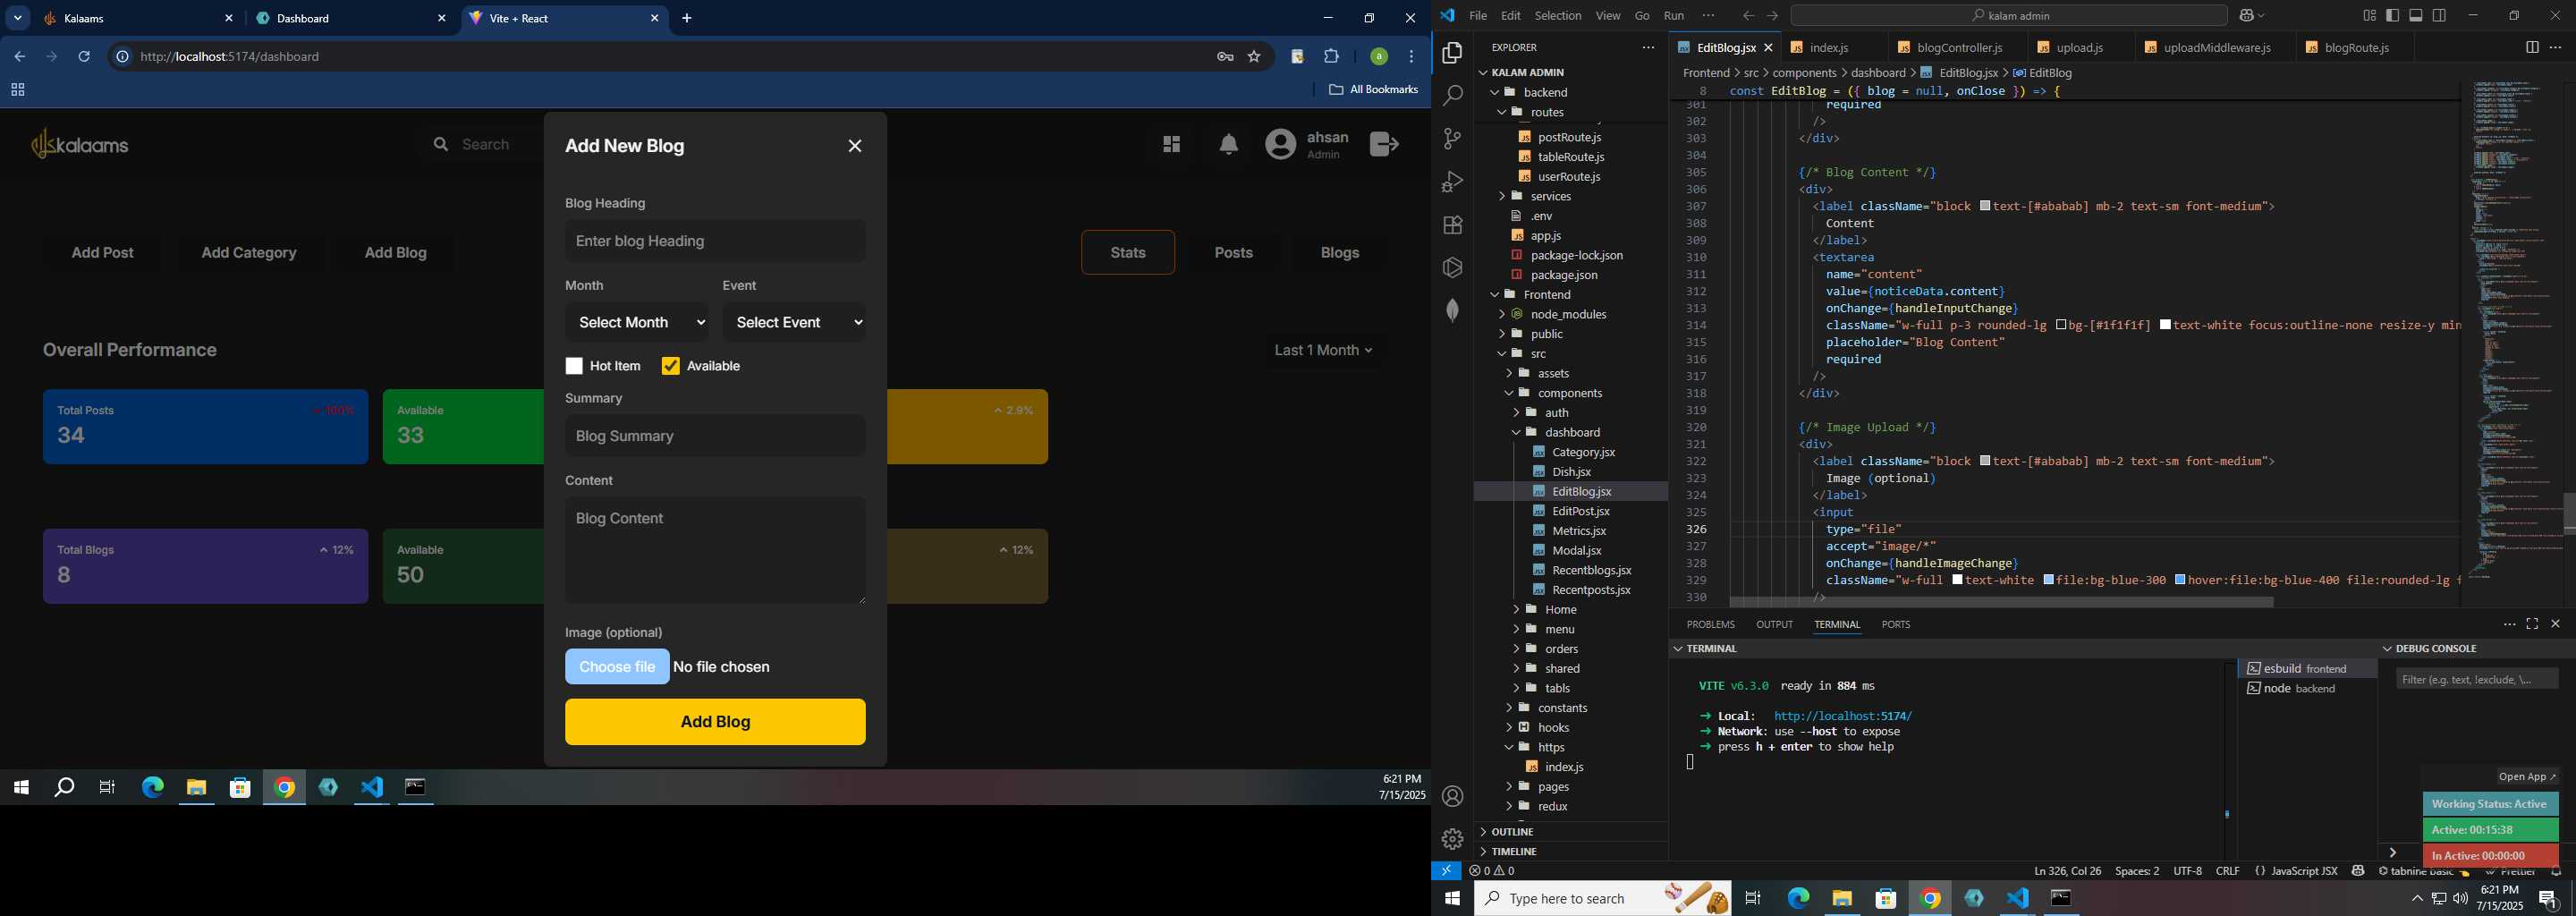This screenshot has width=2576, height=916.
Task: Click the Choose file button
Action: (x=617, y=667)
